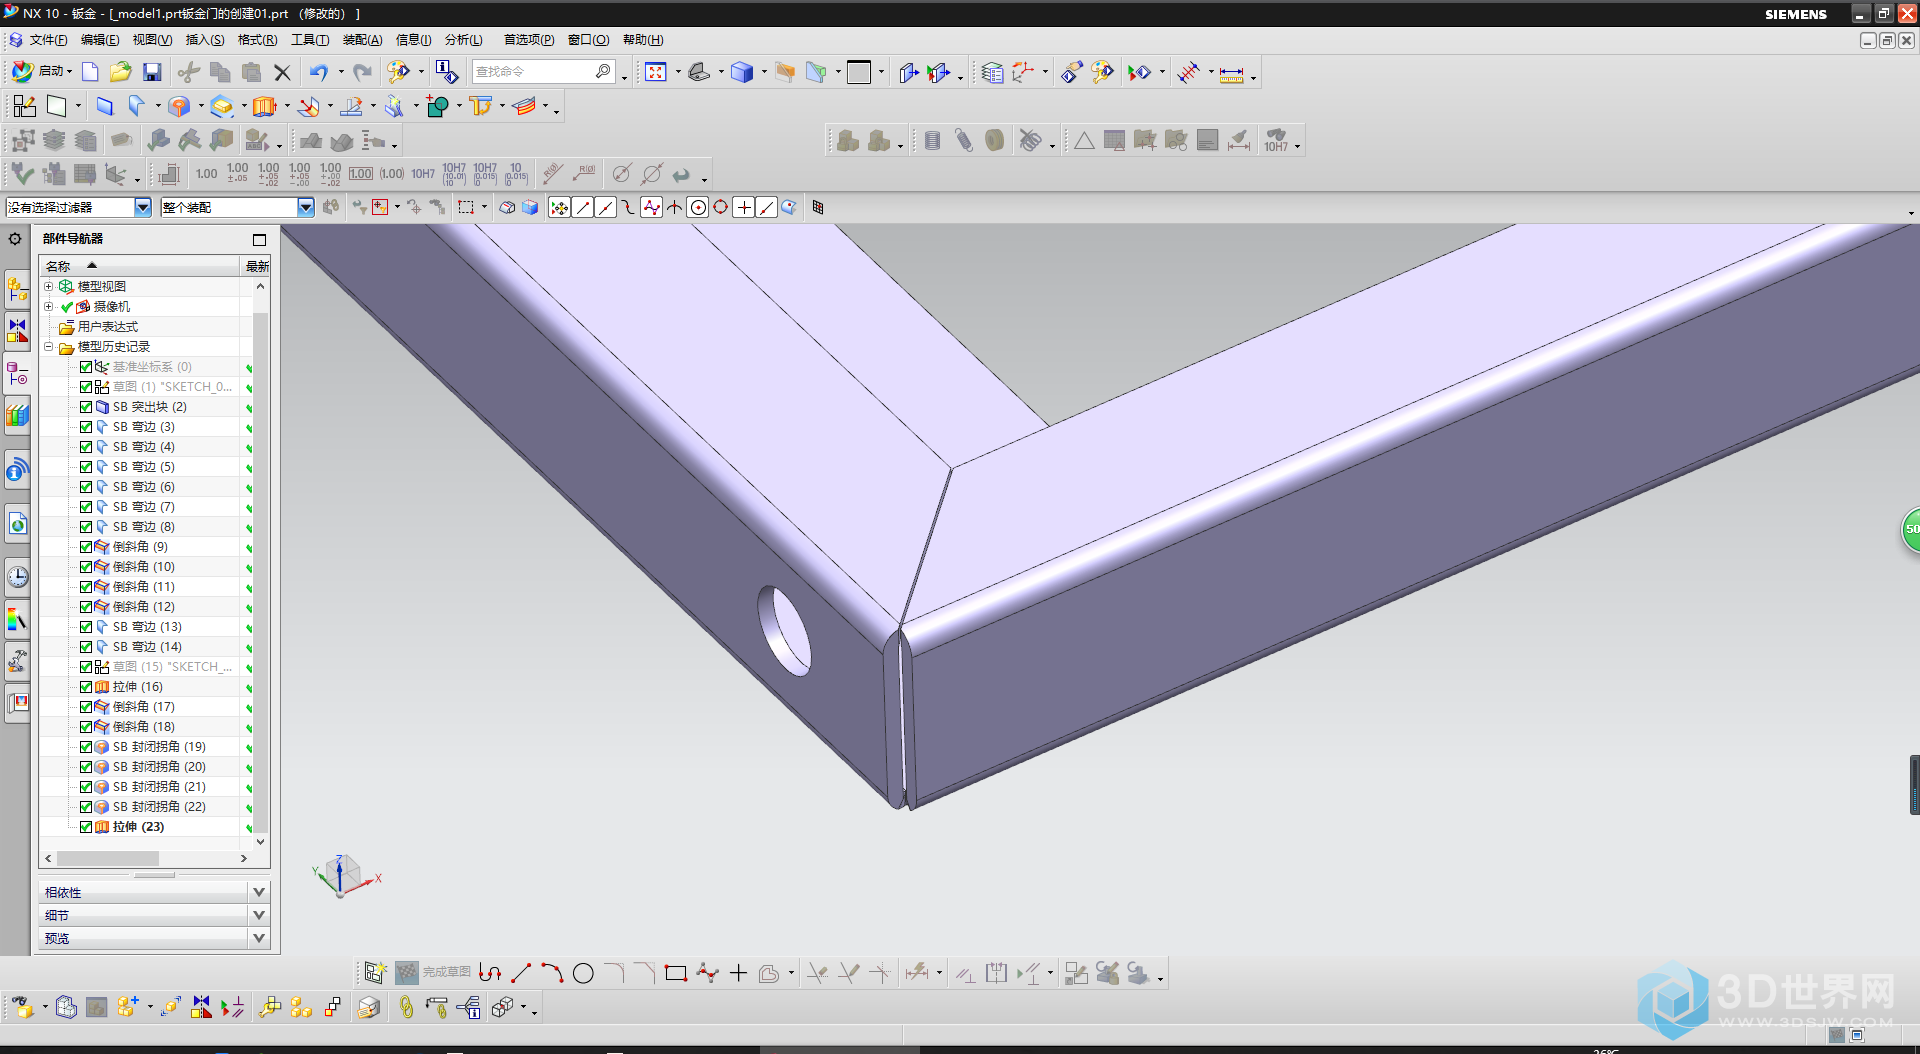1920x1054 pixels.
Task: Click the view triad coordinate widget
Action: (x=344, y=876)
